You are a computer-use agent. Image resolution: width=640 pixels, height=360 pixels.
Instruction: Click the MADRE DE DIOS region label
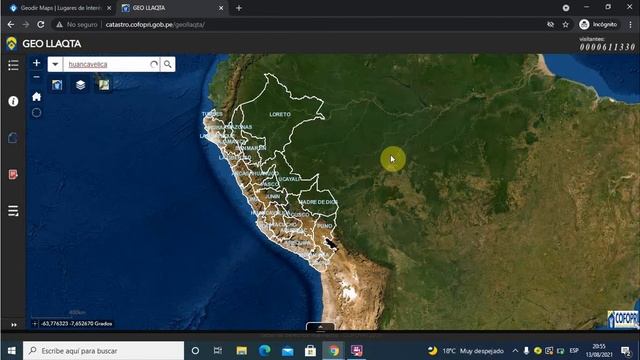click(x=318, y=202)
